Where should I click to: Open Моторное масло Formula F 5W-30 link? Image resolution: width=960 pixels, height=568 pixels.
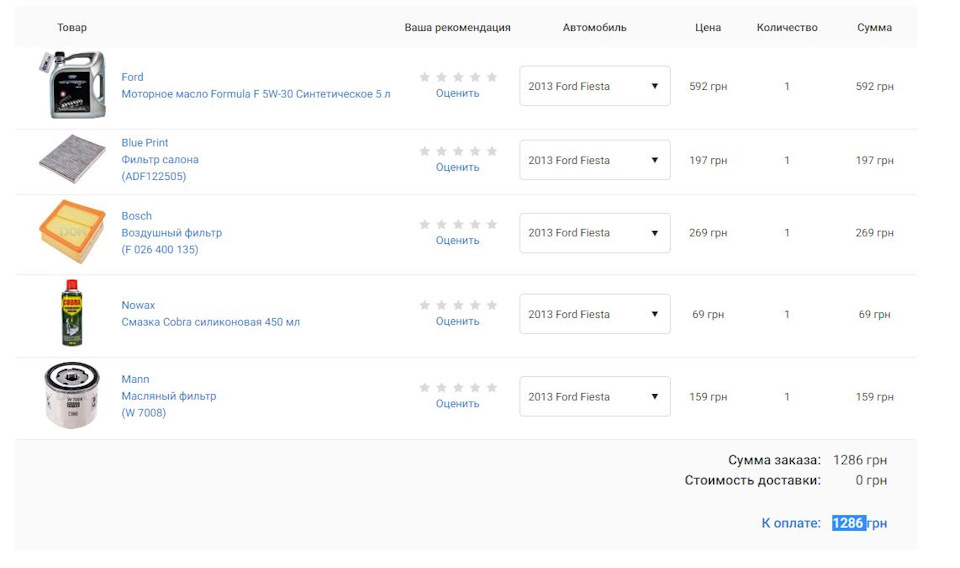click(x=256, y=94)
